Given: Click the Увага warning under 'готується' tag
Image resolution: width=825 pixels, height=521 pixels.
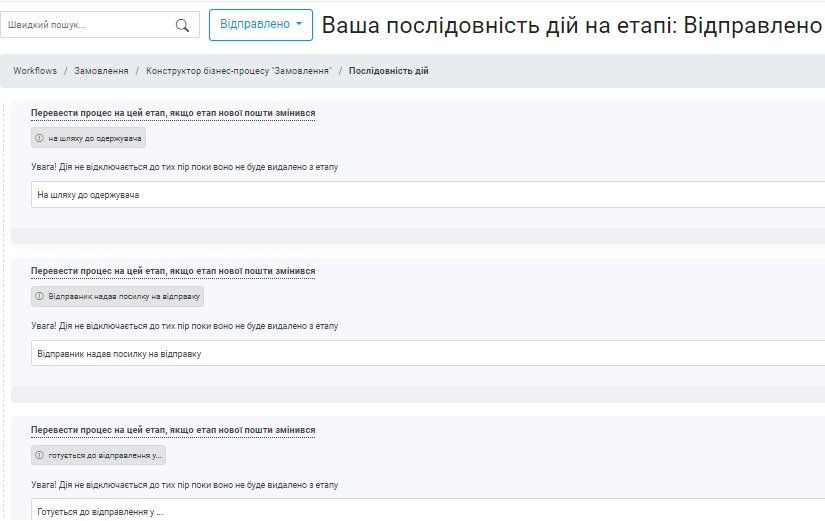Looking at the screenshot, I should [x=185, y=485].
